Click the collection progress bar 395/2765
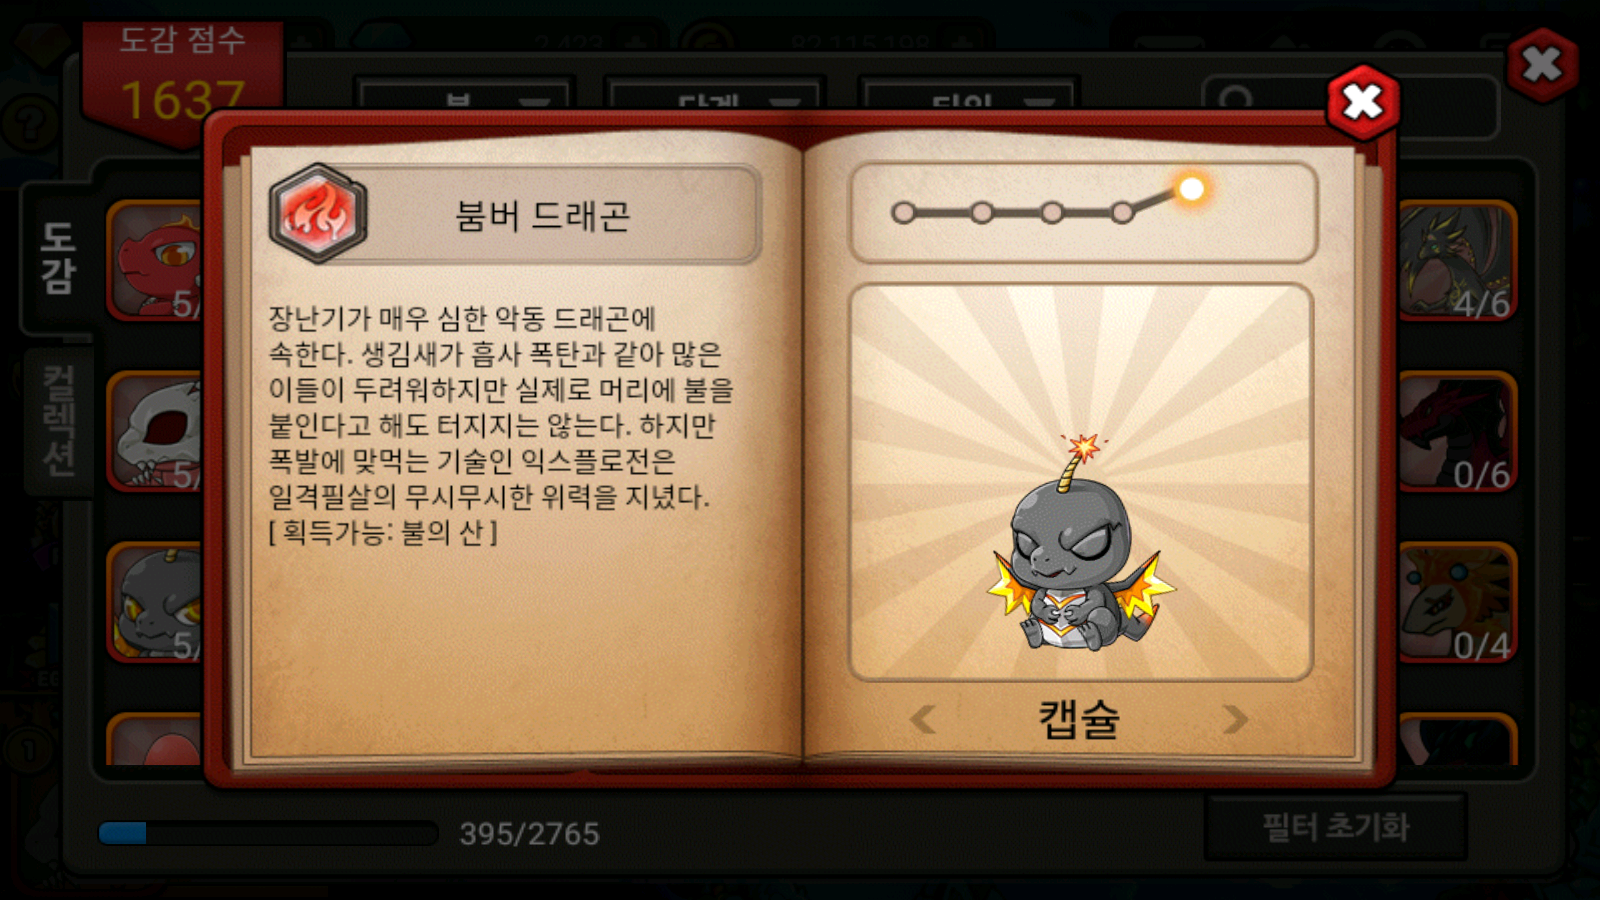 tap(268, 833)
